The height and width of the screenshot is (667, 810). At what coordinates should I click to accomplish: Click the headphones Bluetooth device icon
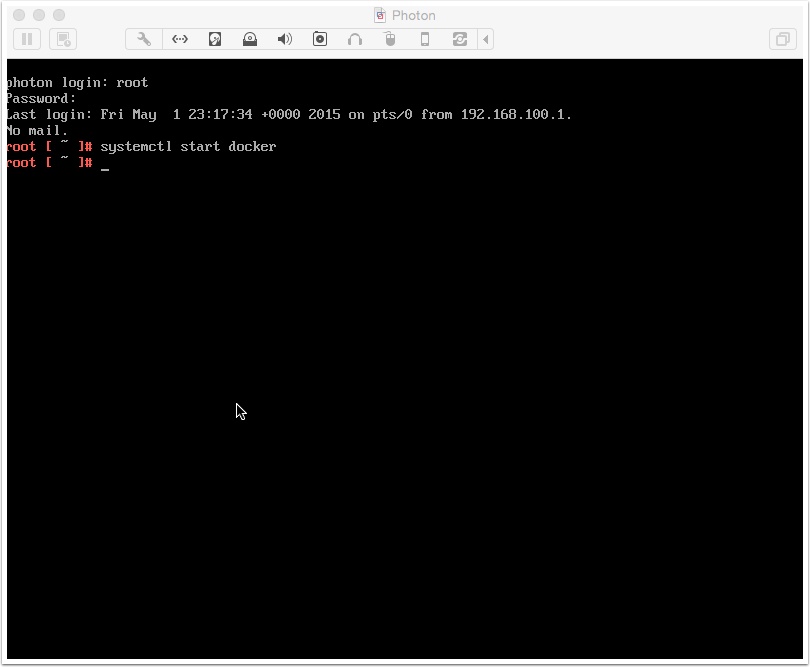tap(355, 39)
